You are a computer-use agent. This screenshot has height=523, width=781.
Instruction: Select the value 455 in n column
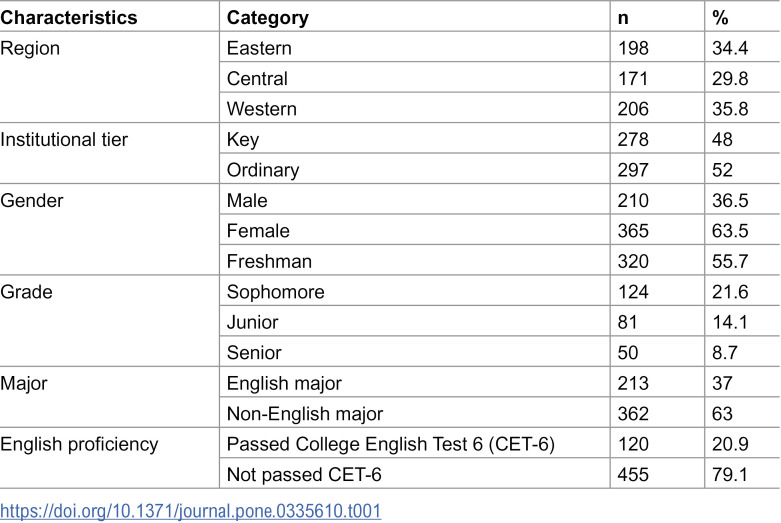[633, 475]
